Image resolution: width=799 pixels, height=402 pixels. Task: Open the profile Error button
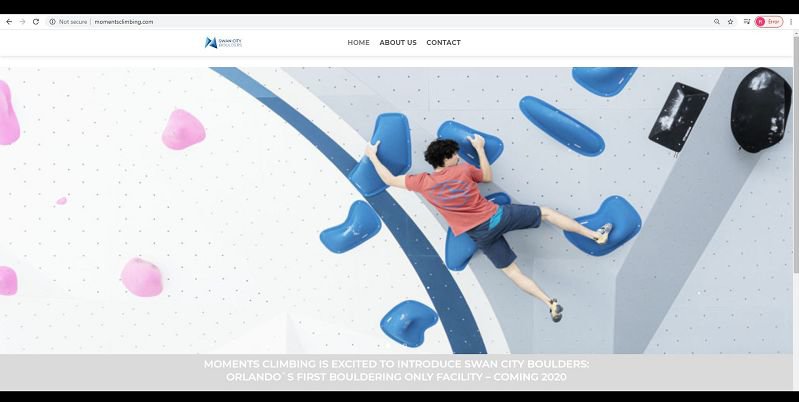pyautogui.click(x=769, y=22)
